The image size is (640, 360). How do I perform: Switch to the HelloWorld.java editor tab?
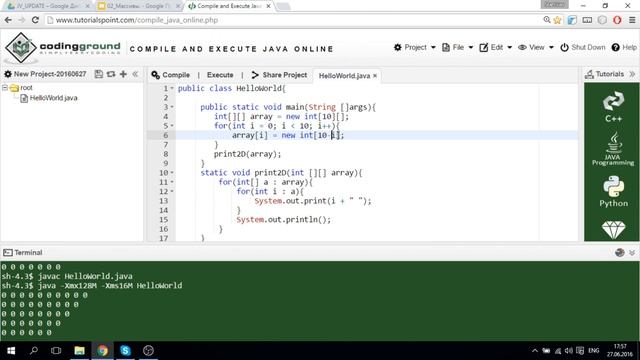(344, 76)
